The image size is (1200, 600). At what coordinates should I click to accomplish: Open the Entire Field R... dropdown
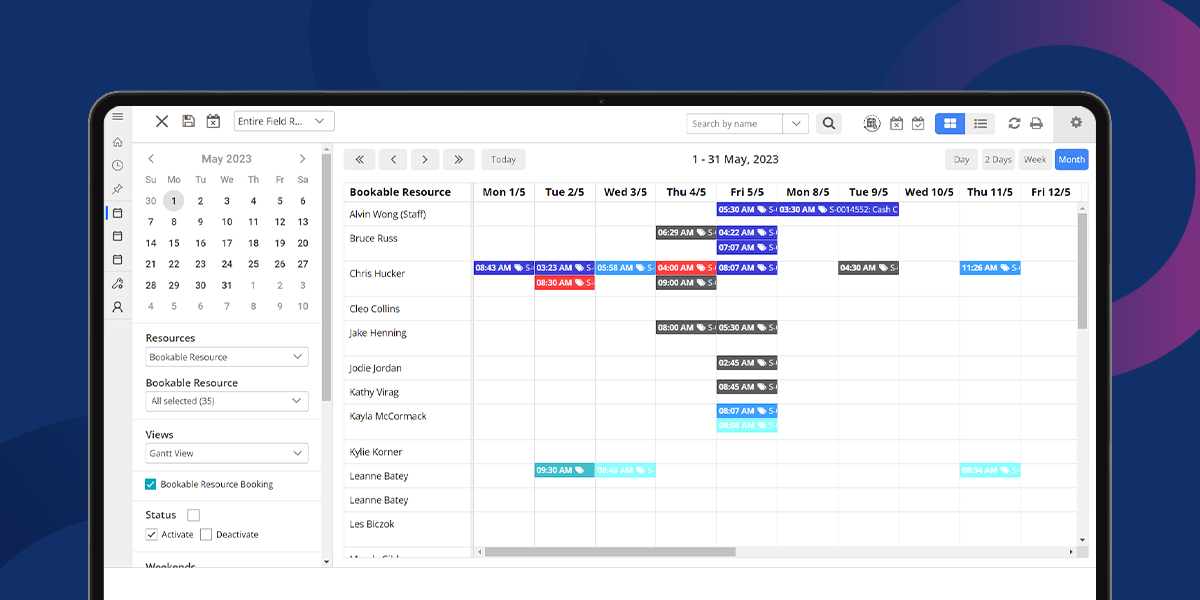[x=284, y=121]
